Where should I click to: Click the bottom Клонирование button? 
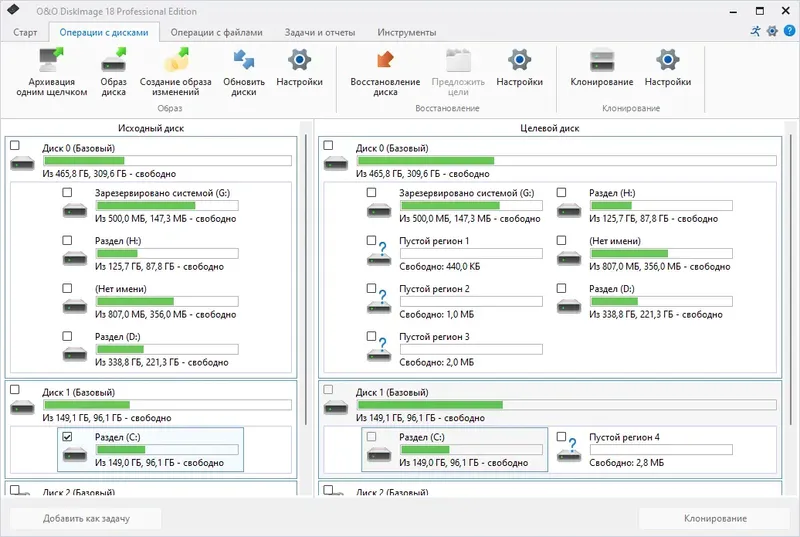point(715,518)
